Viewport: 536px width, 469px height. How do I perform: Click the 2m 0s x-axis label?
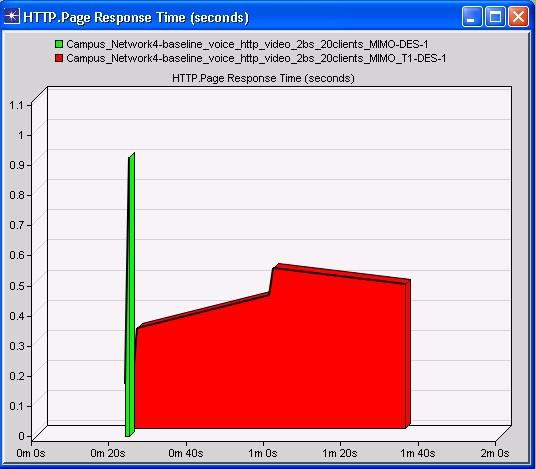click(x=495, y=453)
